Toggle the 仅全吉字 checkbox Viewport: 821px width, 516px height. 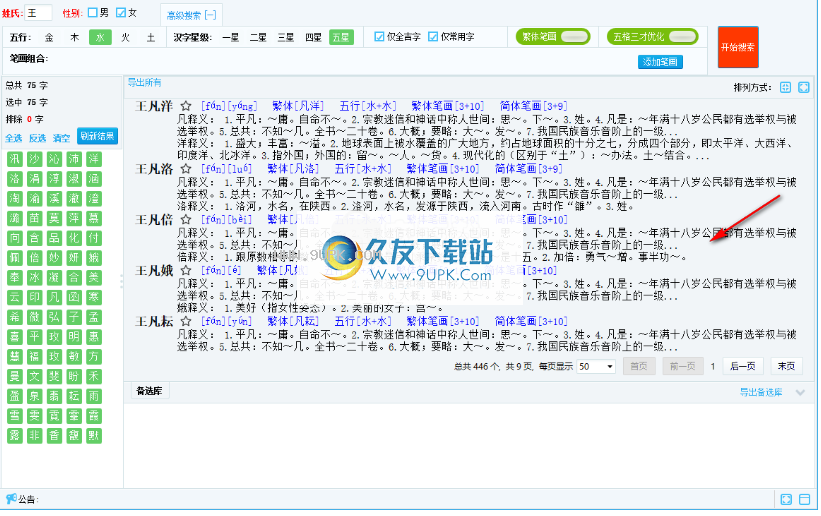379,37
